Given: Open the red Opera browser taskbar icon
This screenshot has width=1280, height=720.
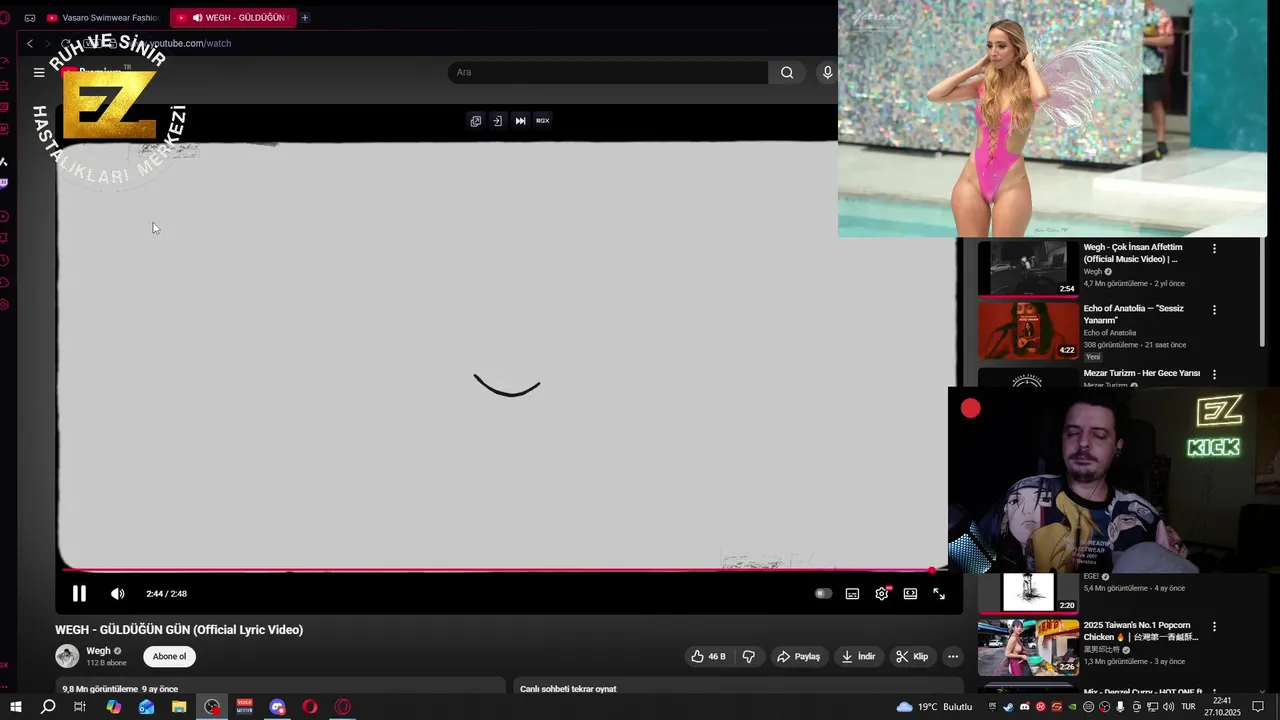Looking at the screenshot, I should [310, 707].
